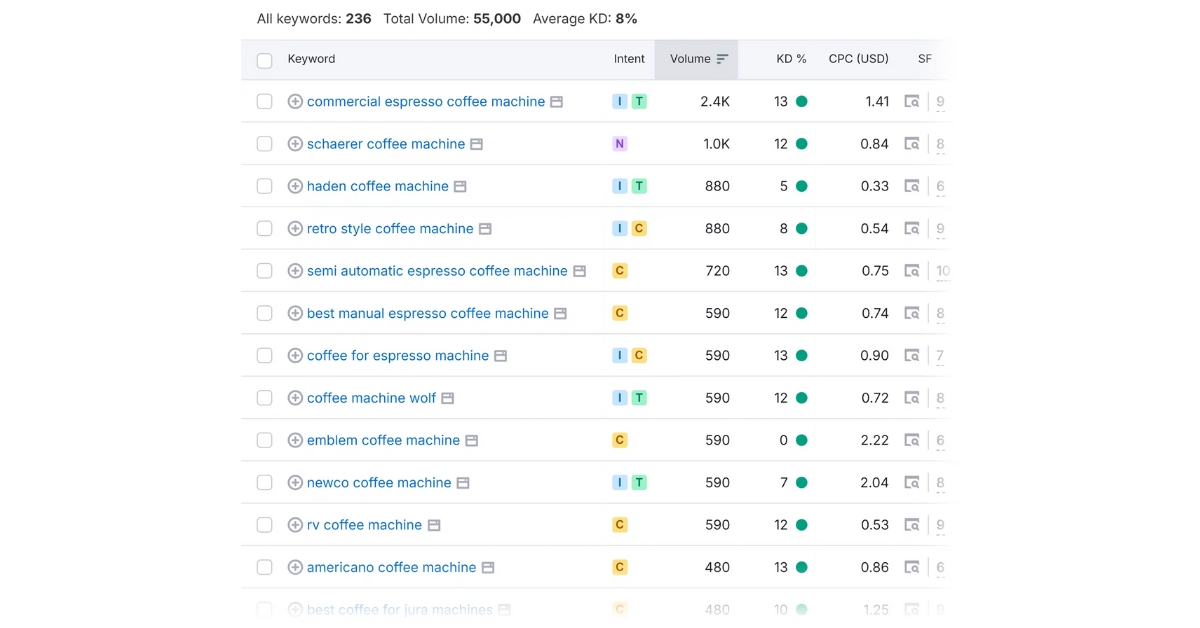Tick checkbox for 'coffee machine wolf'
This screenshot has width=1200, height=628.
tap(265, 398)
